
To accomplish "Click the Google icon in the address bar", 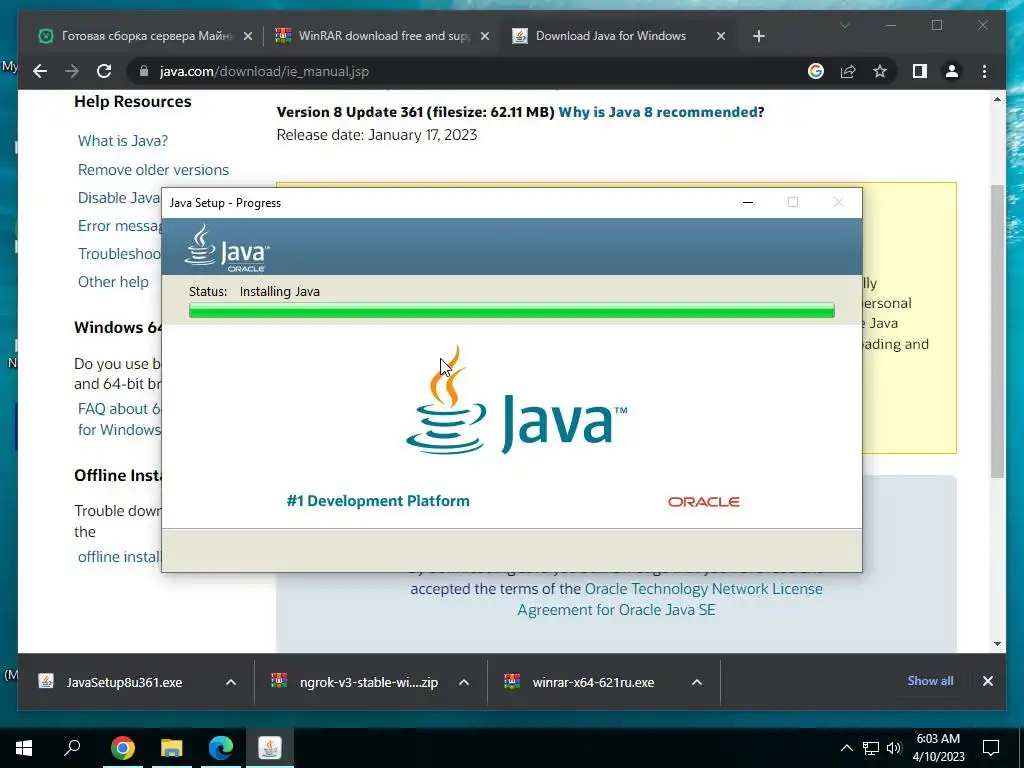I will 816,71.
